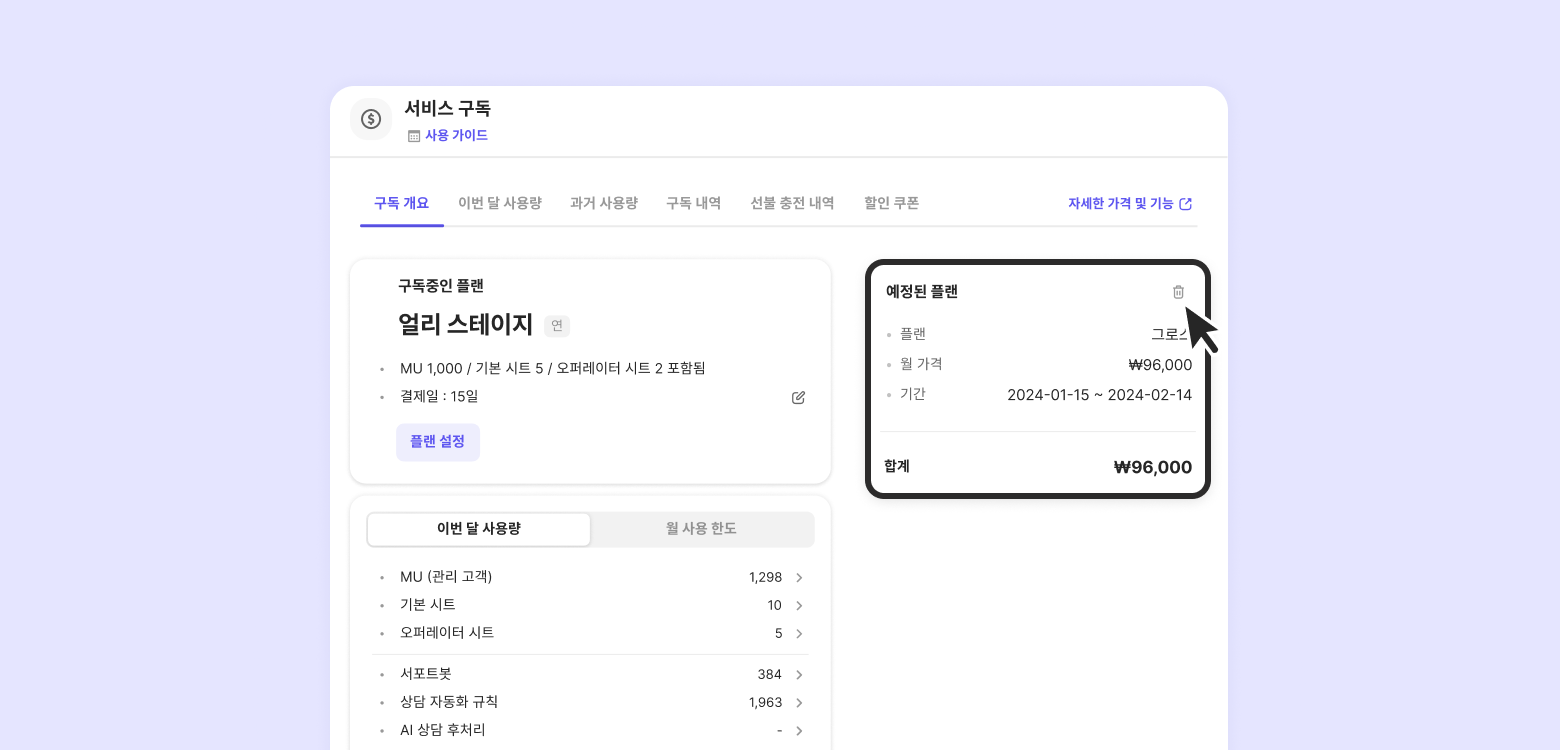1560x750 pixels.
Task: Click the dollar coin subscription icon
Action: [x=371, y=119]
